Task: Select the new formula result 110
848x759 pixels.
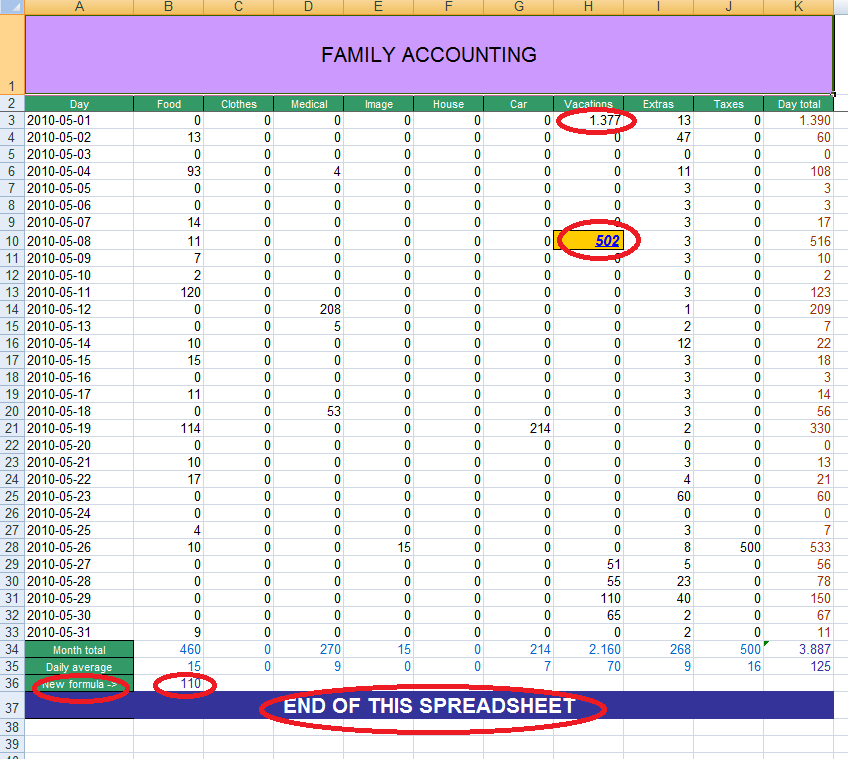Action: pyautogui.click(x=169, y=683)
